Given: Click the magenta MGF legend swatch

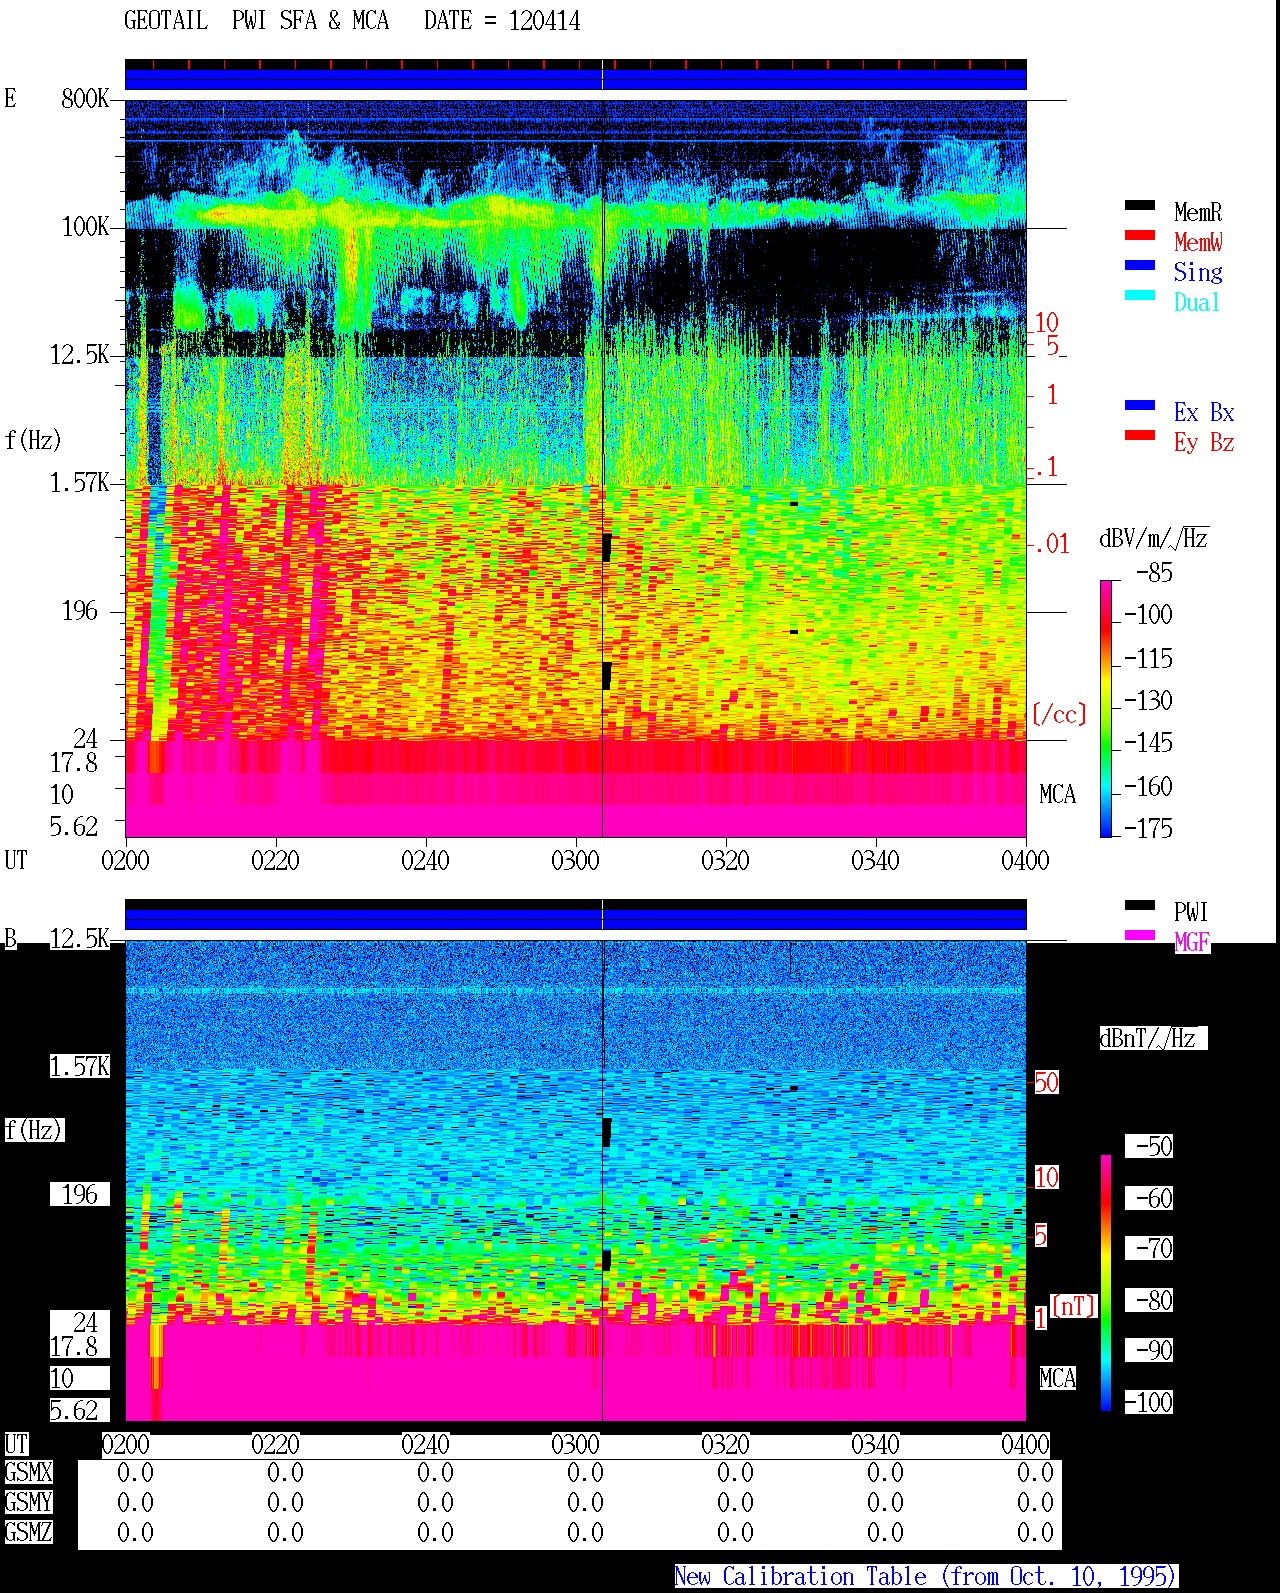Looking at the screenshot, I should pyautogui.click(x=1140, y=935).
